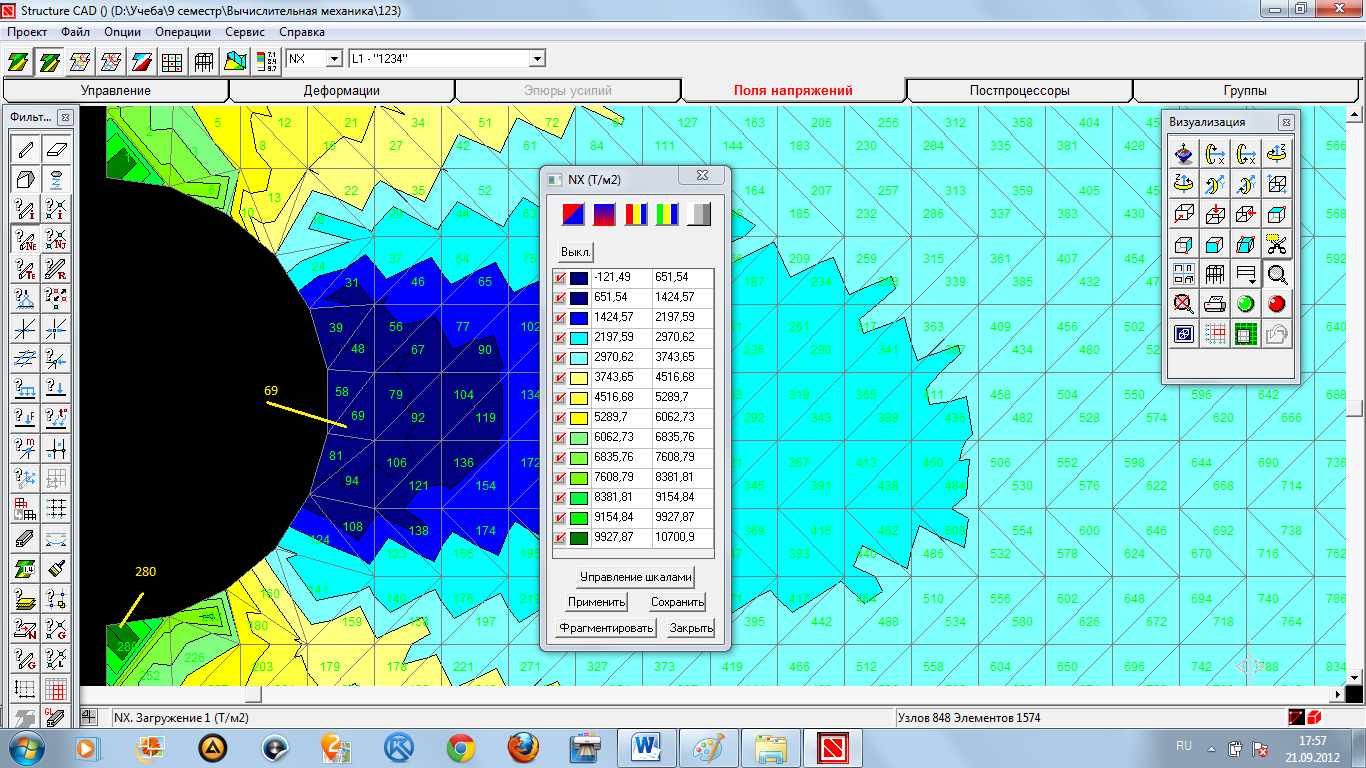Toggle checkbox for range 5289,7 to 6062,73
The image size is (1366, 768).
pyautogui.click(x=560, y=417)
